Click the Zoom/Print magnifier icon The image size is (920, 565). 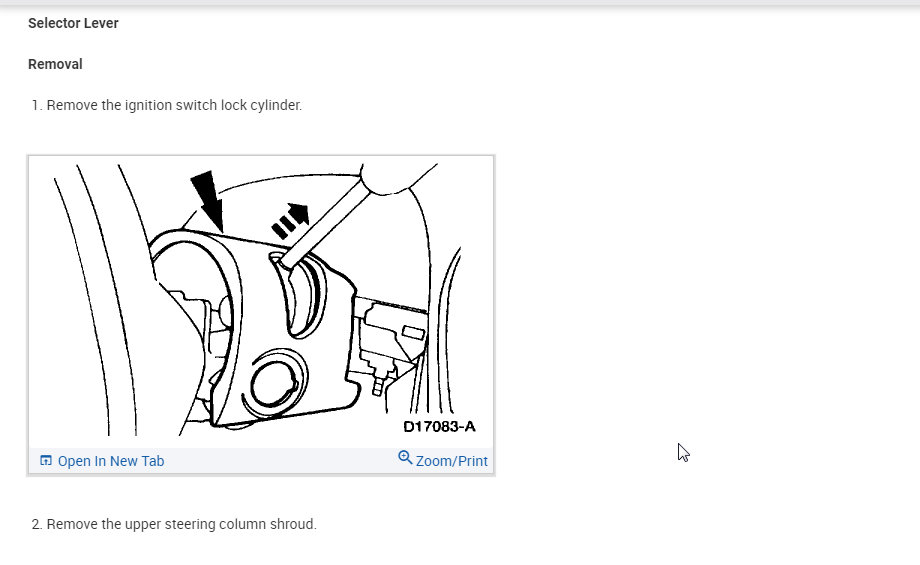click(x=405, y=457)
